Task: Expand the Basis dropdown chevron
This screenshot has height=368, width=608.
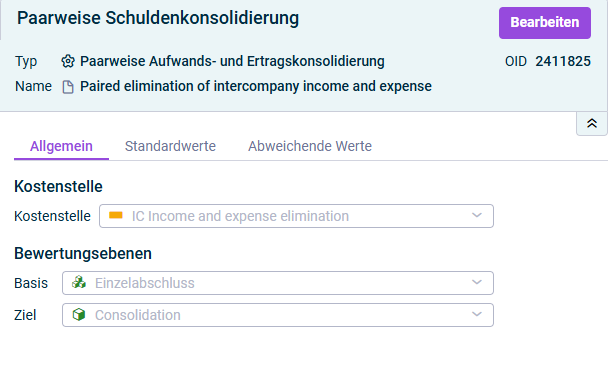Action: tap(477, 283)
